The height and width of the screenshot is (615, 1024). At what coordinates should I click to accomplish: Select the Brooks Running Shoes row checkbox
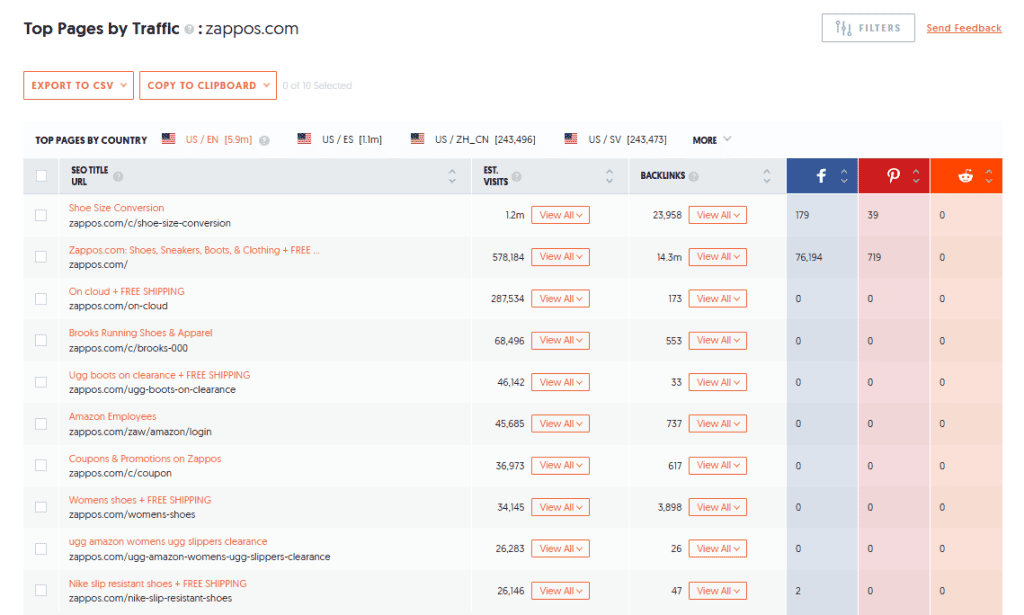point(41,340)
